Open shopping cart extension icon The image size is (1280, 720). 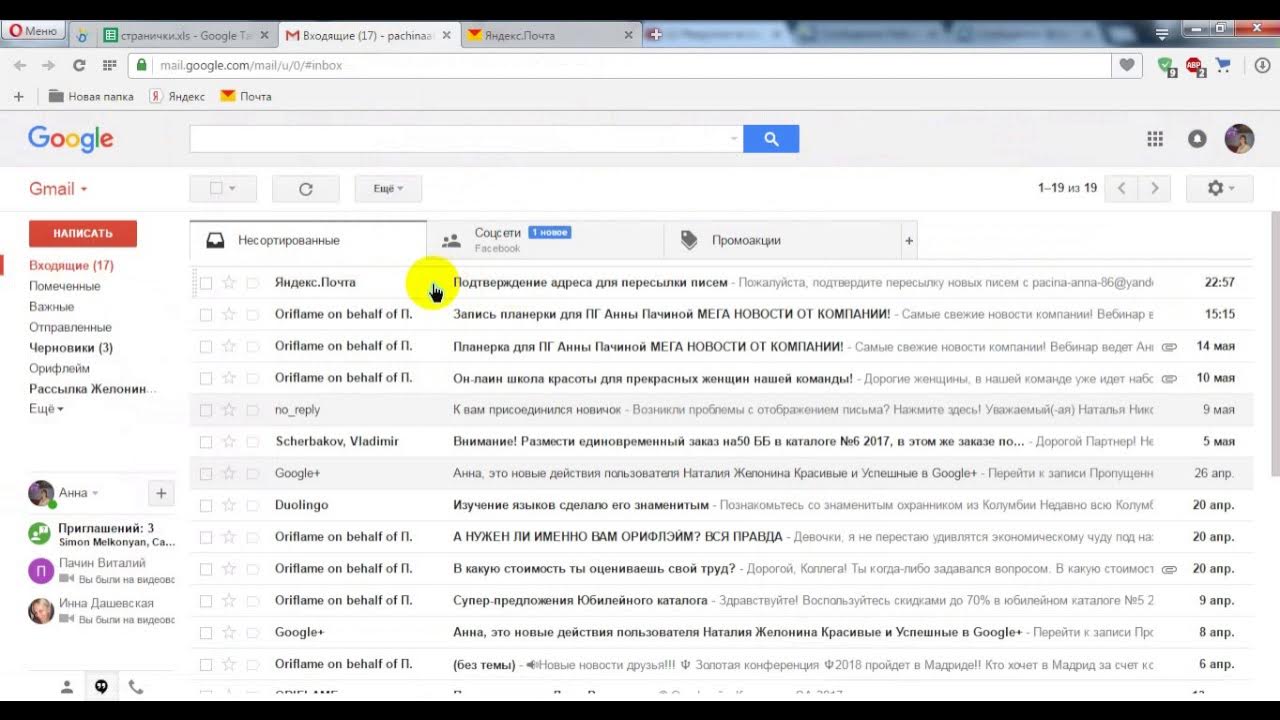[1223, 66]
